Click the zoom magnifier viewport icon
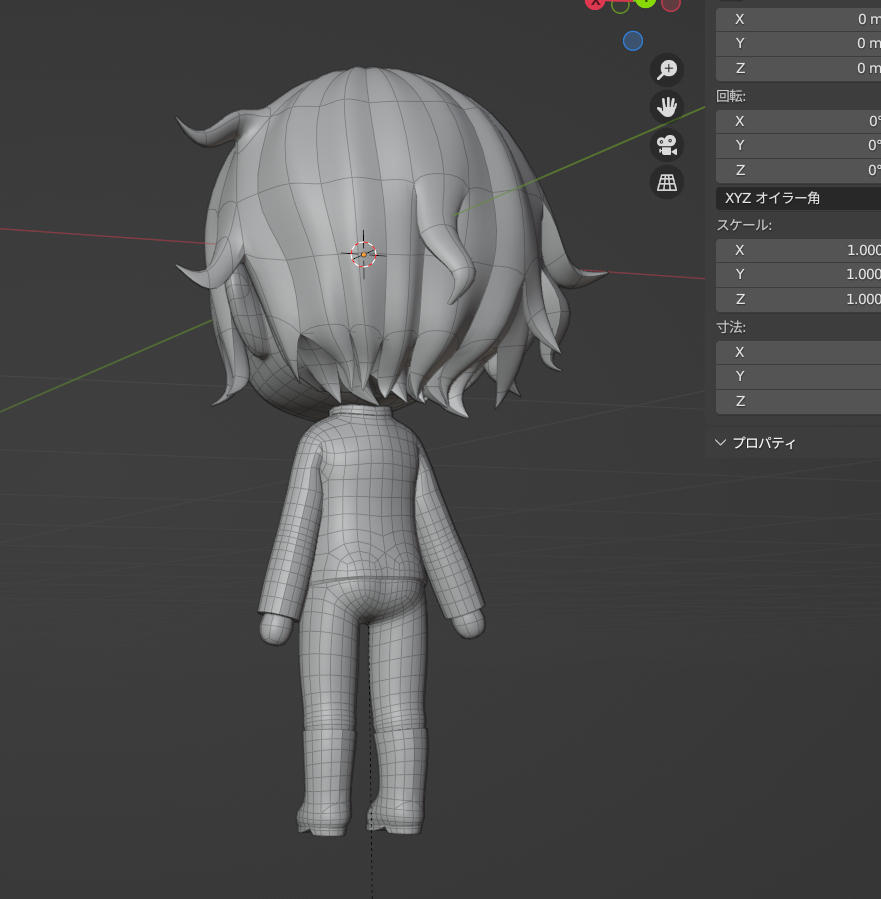The width and height of the screenshot is (881, 899). coord(667,69)
